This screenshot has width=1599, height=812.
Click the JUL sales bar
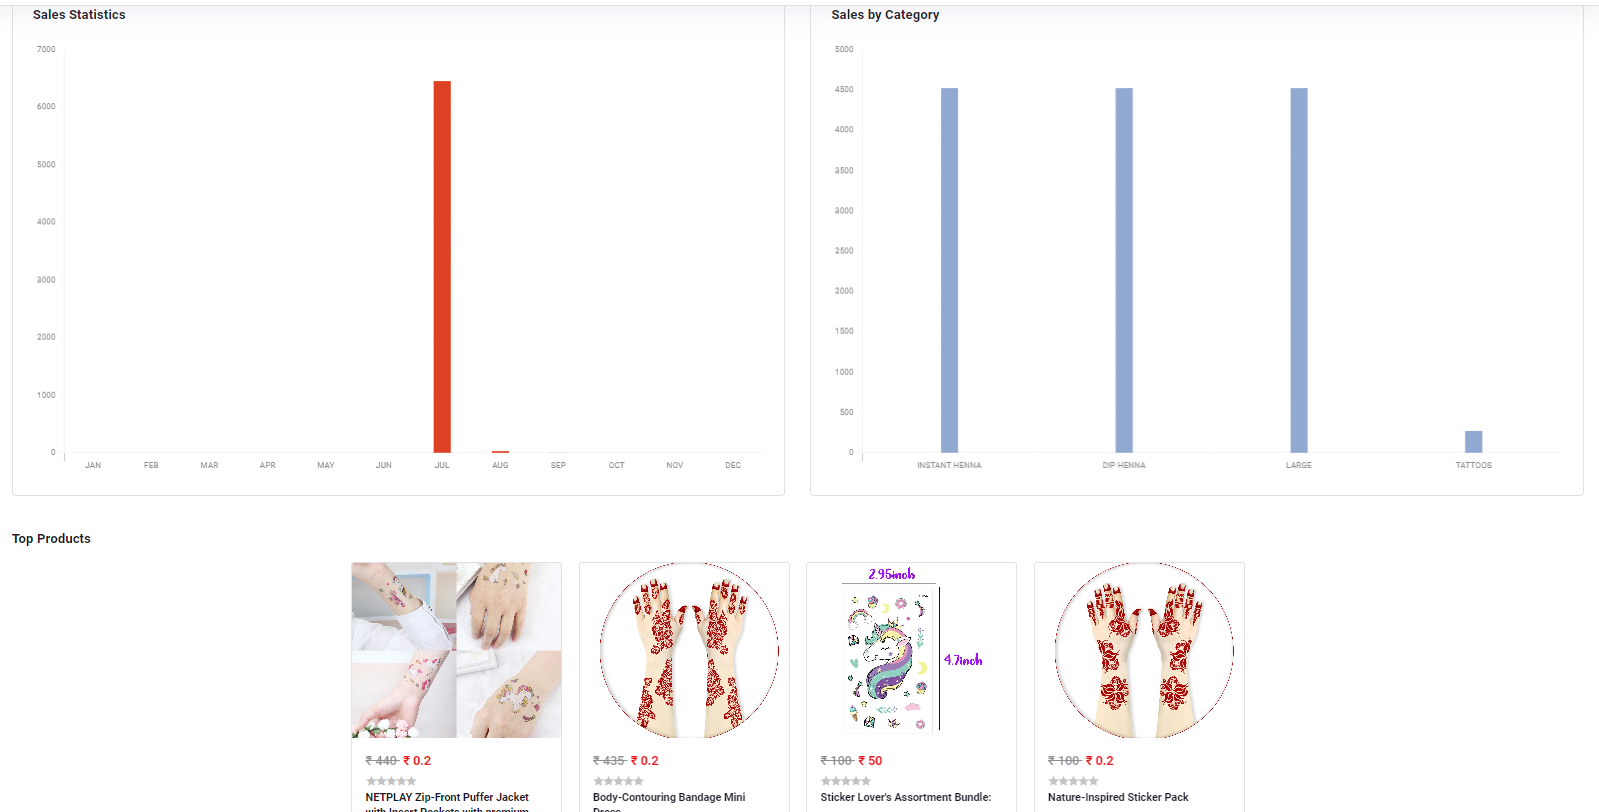pyautogui.click(x=442, y=266)
